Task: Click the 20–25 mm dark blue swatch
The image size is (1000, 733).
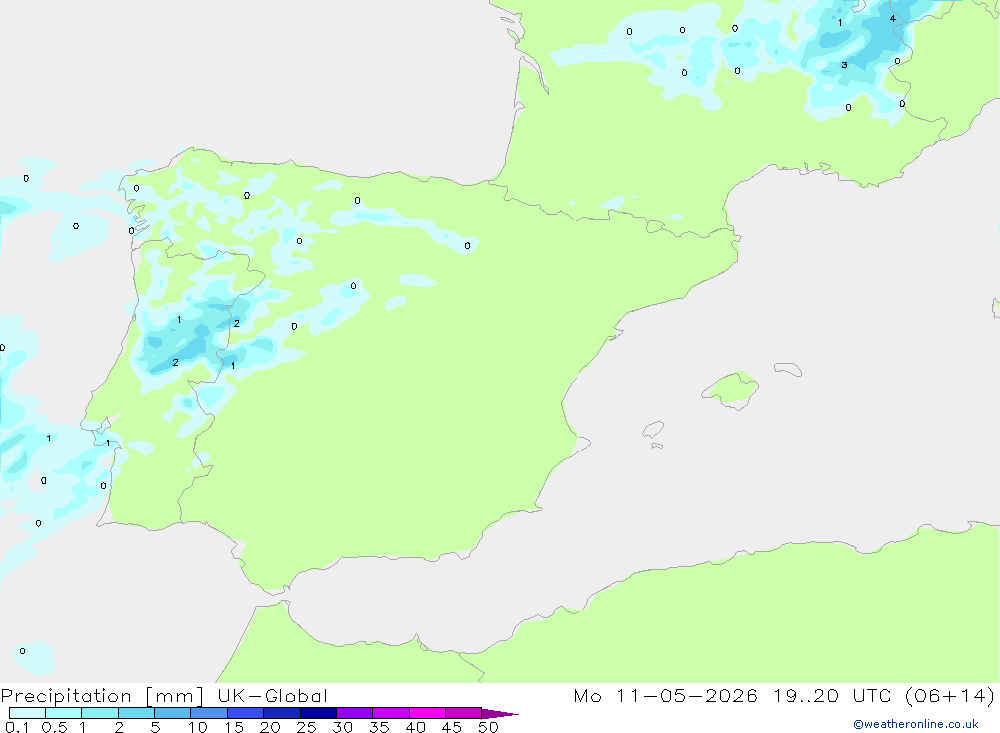Action: 281,713
